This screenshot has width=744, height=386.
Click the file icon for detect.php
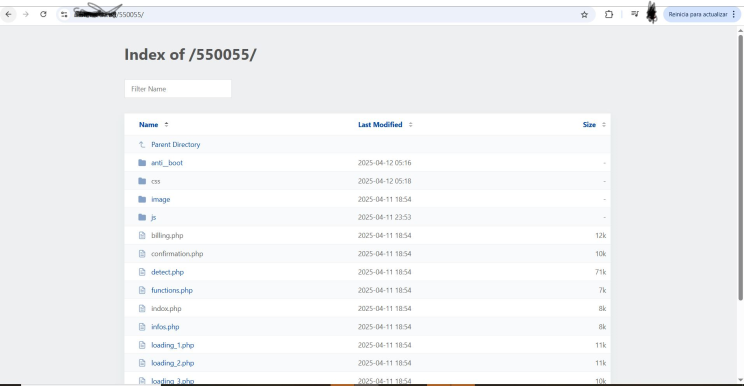142,272
